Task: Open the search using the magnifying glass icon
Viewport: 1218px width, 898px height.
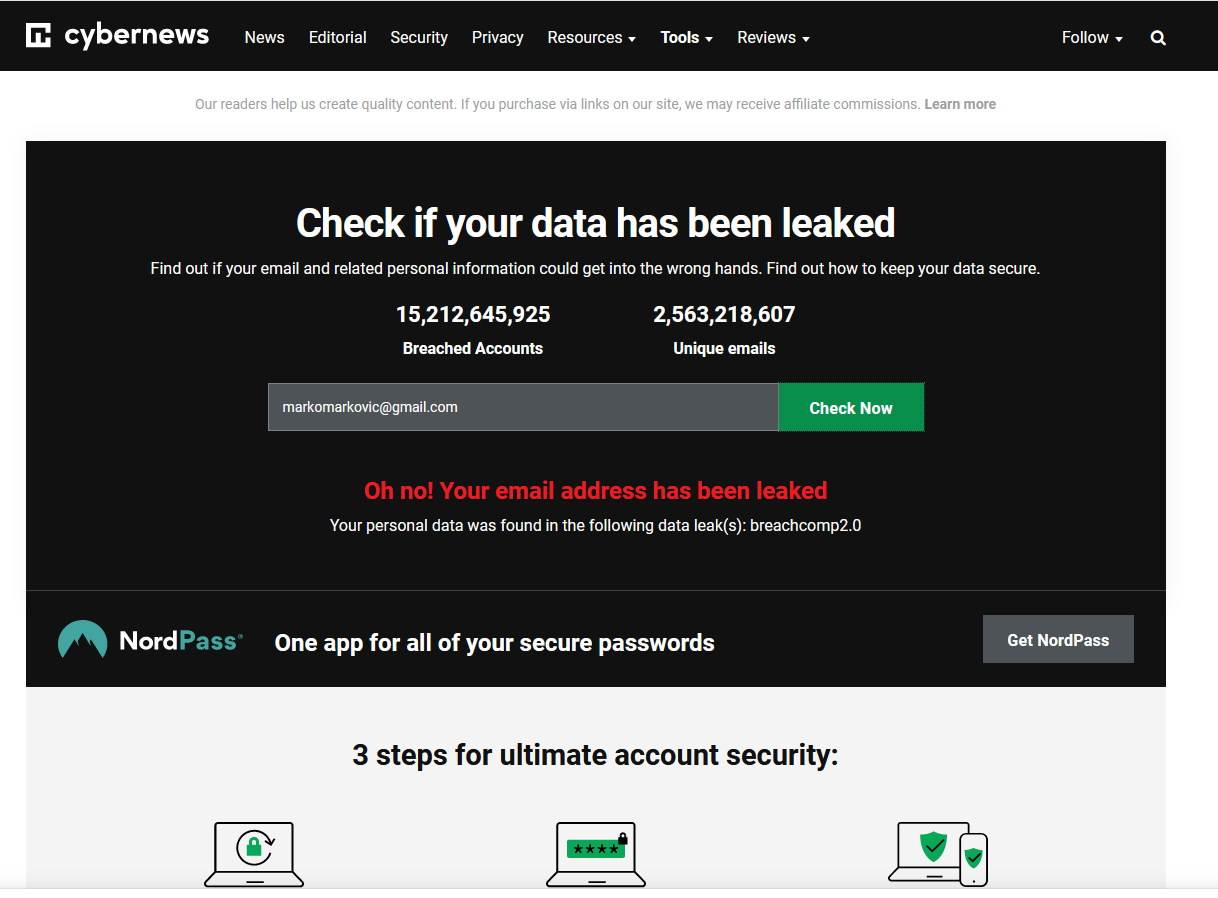Action: coord(1157,37)
